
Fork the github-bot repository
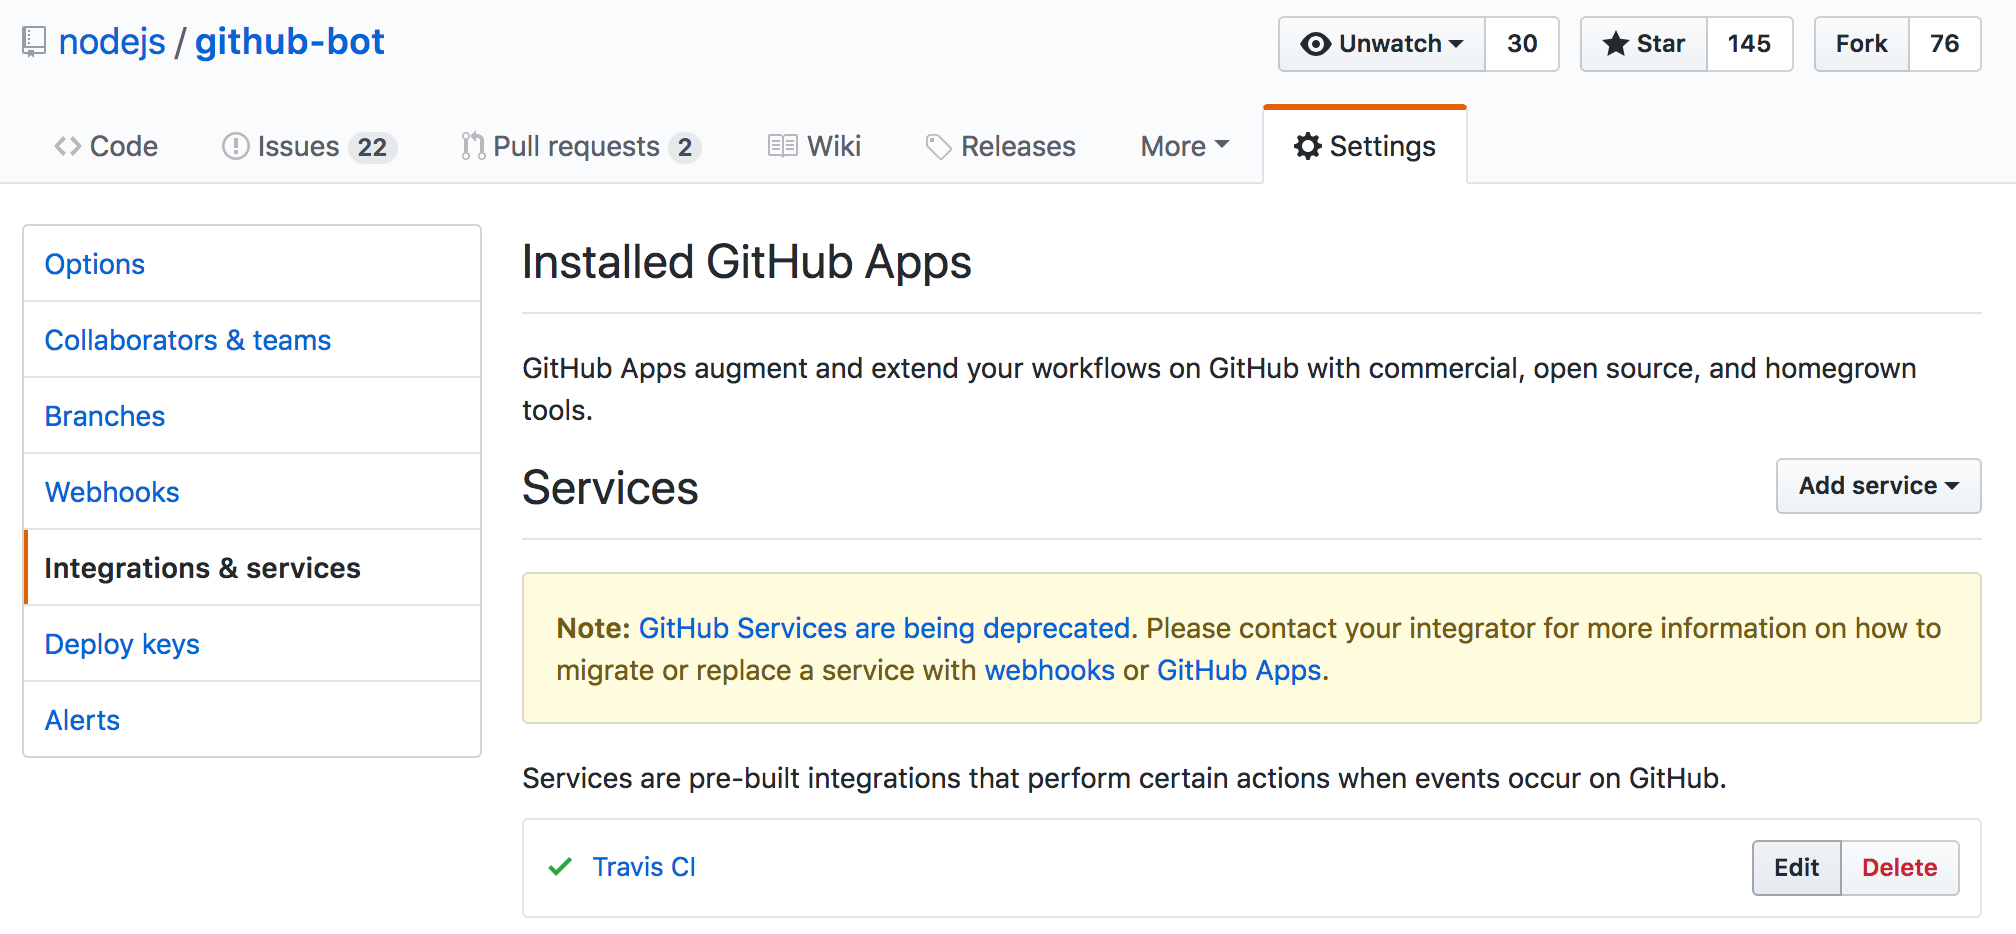pyautogui.click(x=1861, y=44)
